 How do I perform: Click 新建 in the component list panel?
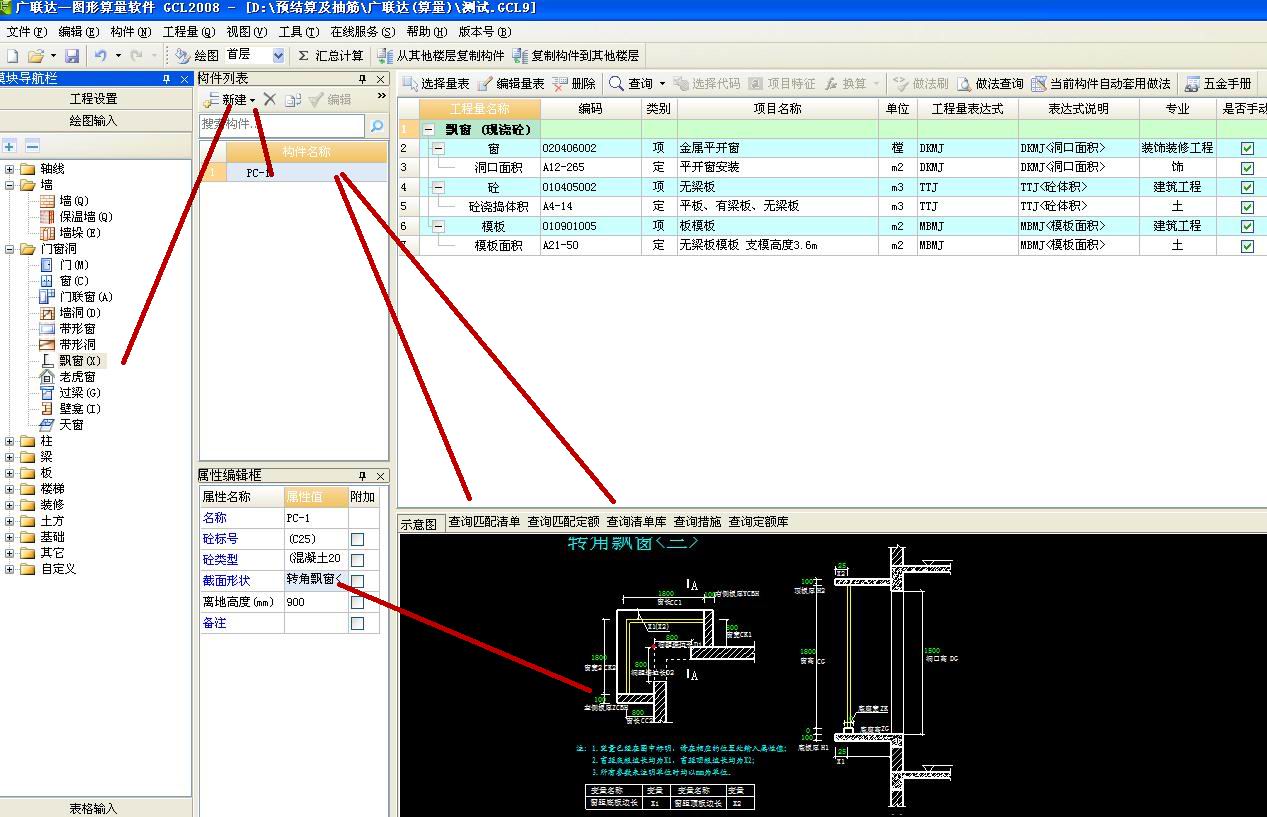point(229,100)
